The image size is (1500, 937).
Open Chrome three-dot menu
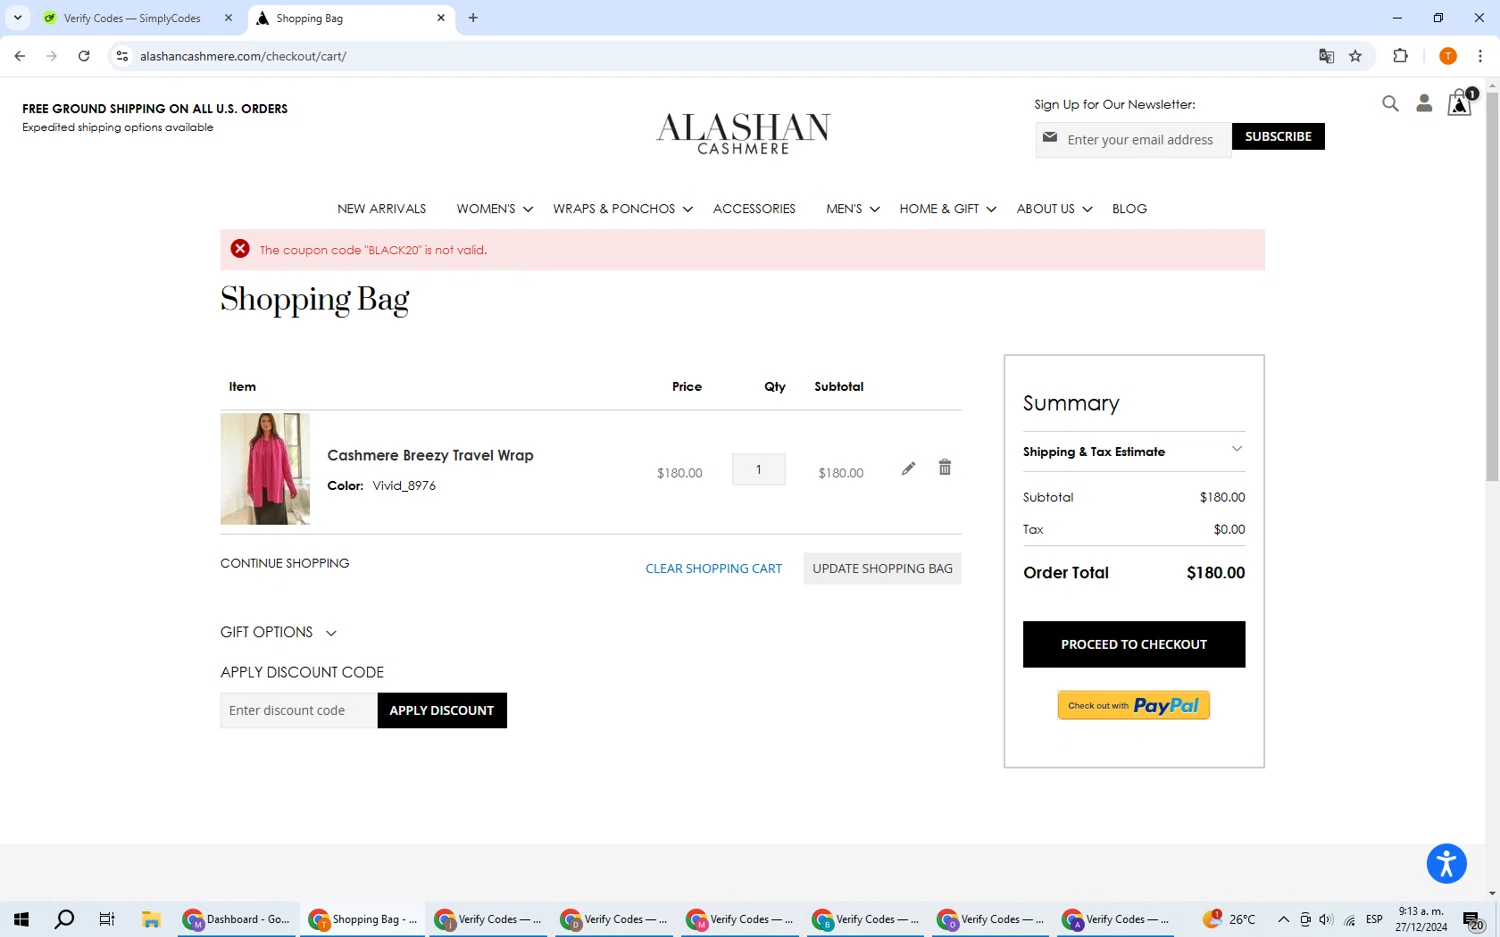pos(1480,56)
